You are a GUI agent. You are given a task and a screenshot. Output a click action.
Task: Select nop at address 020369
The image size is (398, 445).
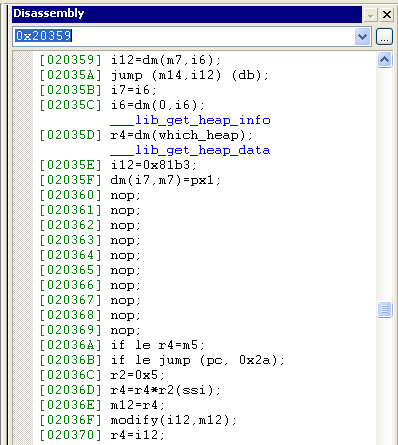pyautogui.click(x=125, y=330)
